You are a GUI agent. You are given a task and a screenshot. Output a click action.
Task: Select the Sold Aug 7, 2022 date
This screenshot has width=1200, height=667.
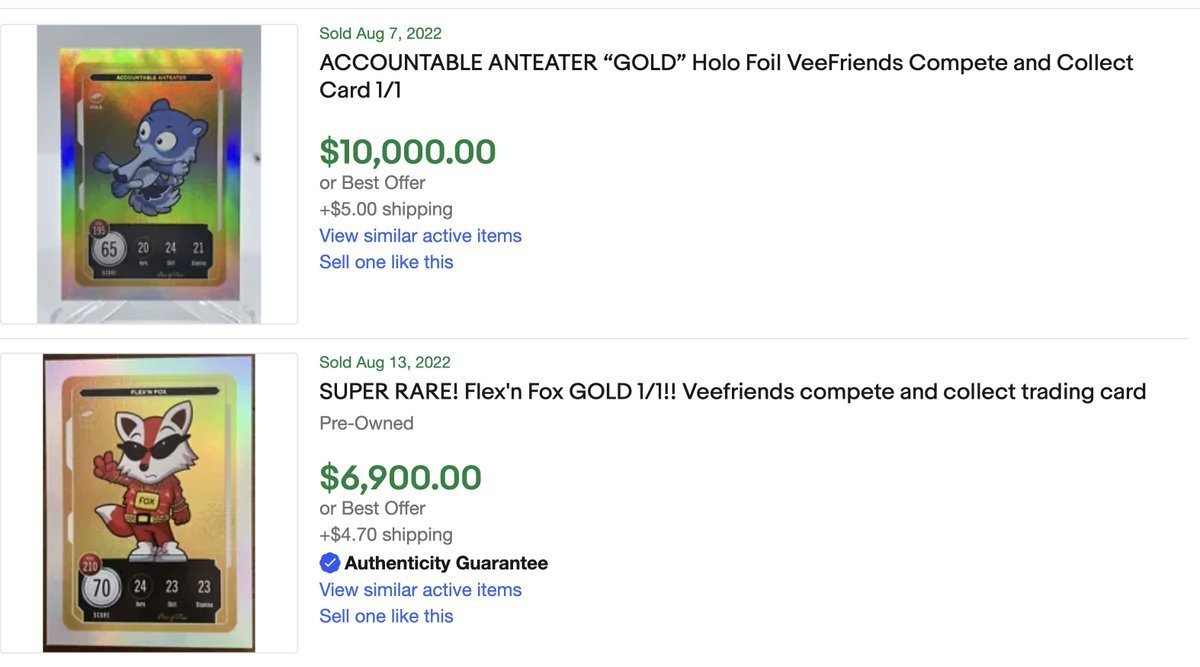pos(380,34)
